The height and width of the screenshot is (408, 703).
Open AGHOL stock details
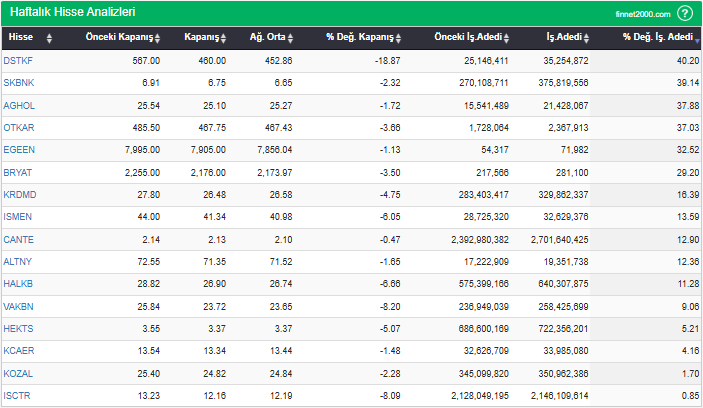[x=19, y=104]
